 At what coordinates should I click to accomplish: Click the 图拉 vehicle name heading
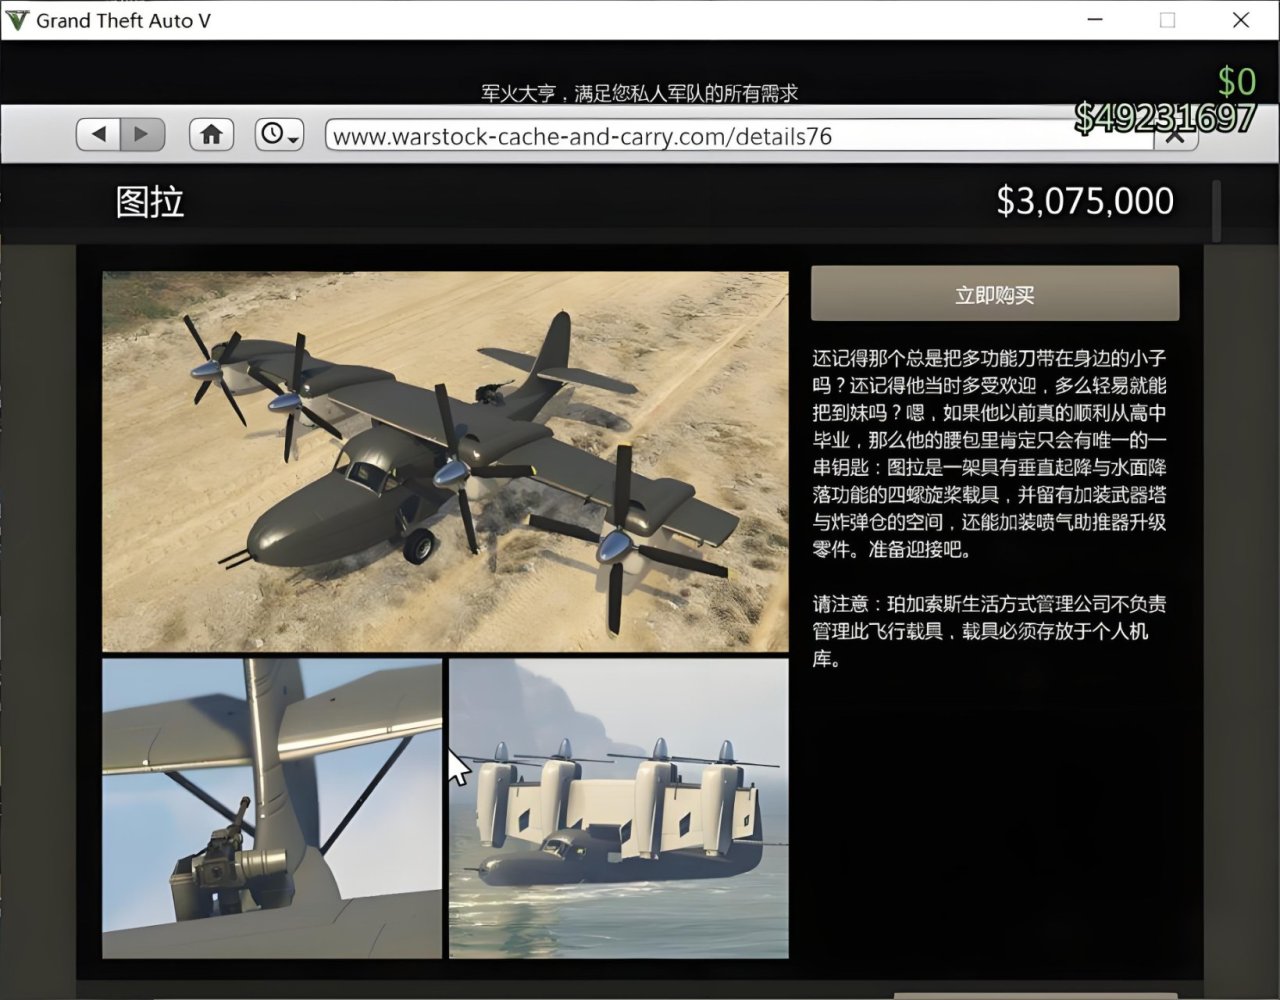[x=150, y=202]
